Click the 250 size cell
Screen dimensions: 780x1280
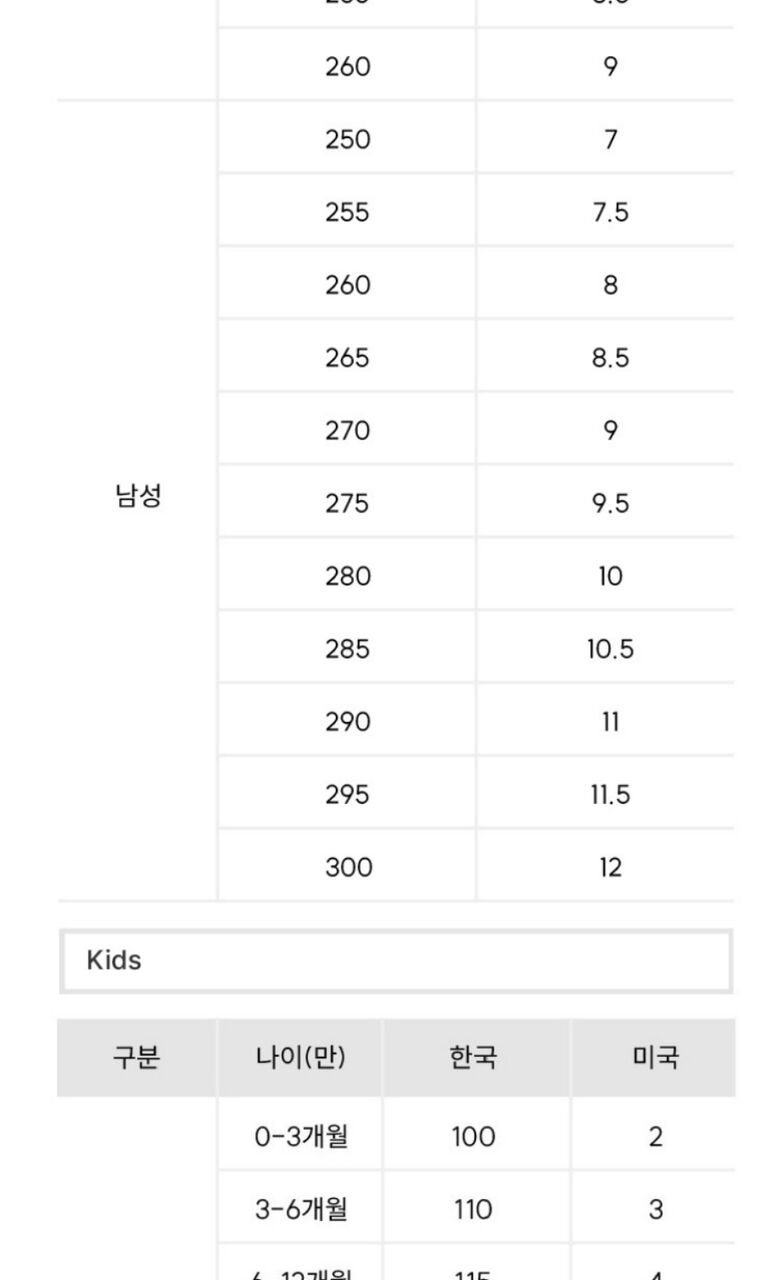pos(347,139)
